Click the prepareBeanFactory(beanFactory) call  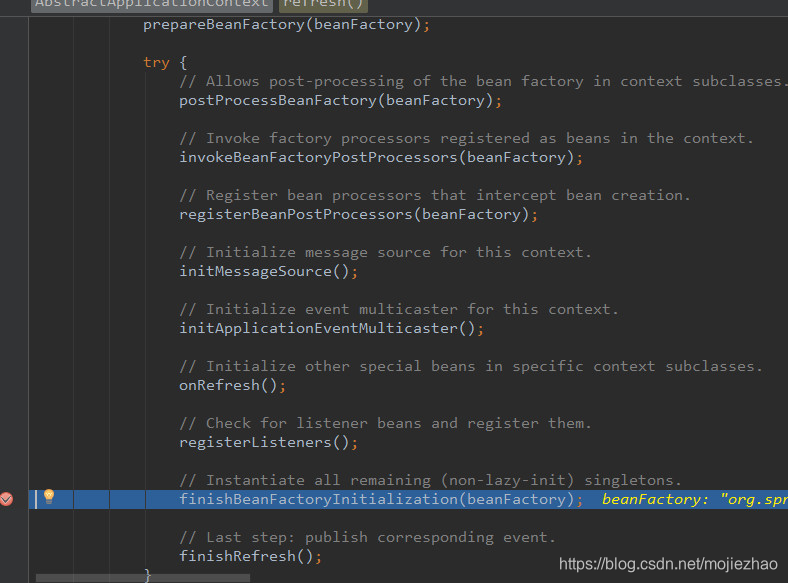click(x=286, y=25)
